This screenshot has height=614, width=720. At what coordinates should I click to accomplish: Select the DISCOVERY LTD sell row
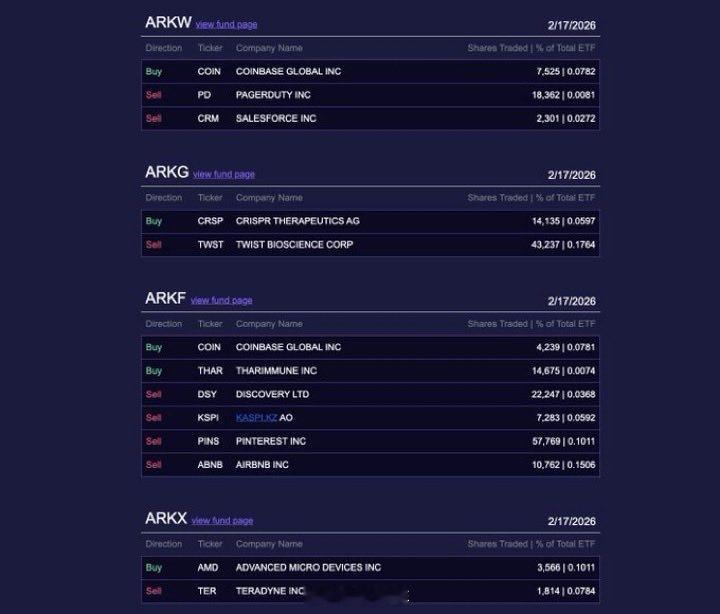click(x=371, y=394)
